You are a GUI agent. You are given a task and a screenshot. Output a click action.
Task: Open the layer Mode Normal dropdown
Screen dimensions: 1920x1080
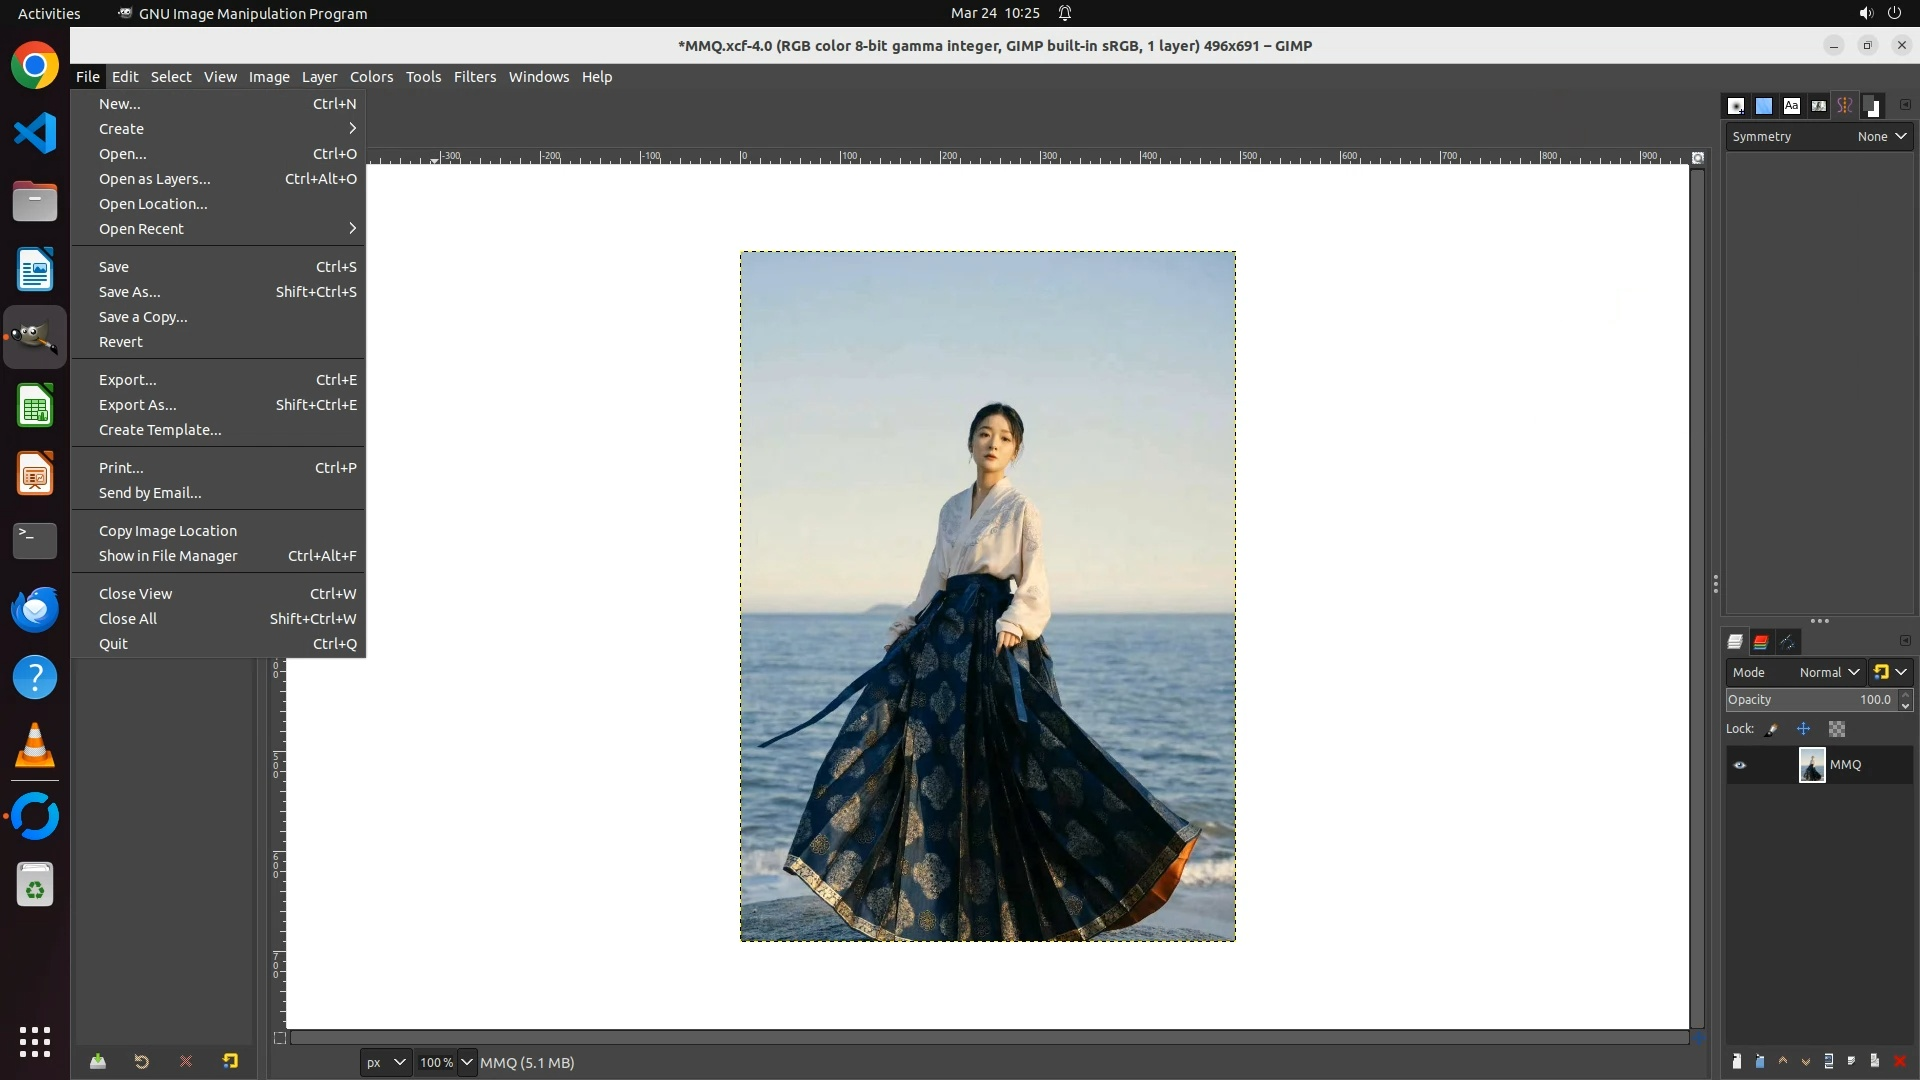click(x=1829, y=672)
